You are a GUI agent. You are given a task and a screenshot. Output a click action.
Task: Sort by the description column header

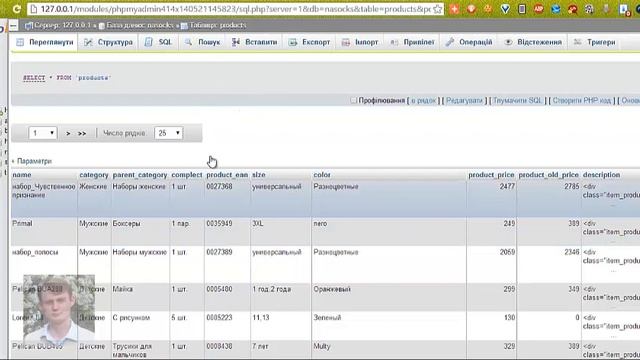pos(601,175)
